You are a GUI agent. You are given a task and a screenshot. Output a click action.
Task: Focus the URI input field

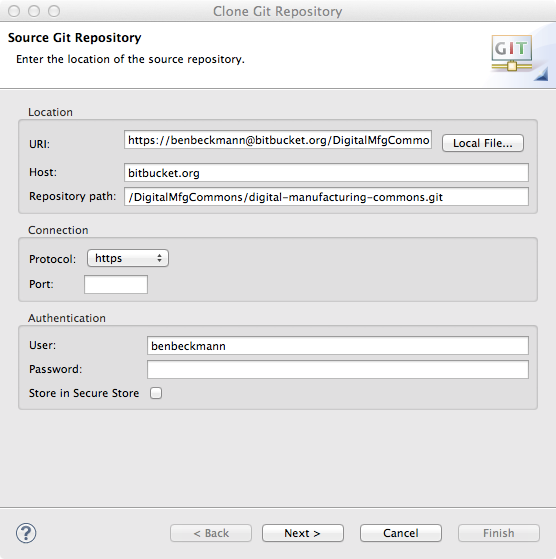click(x=278, y=140)
